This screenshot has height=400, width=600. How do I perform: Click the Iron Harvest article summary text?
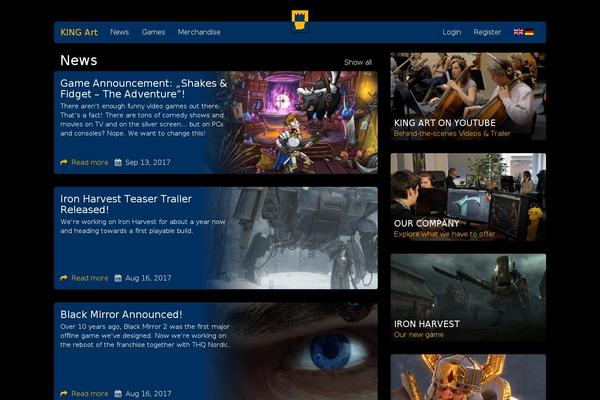pyautogui.click(x=143, y=226)
